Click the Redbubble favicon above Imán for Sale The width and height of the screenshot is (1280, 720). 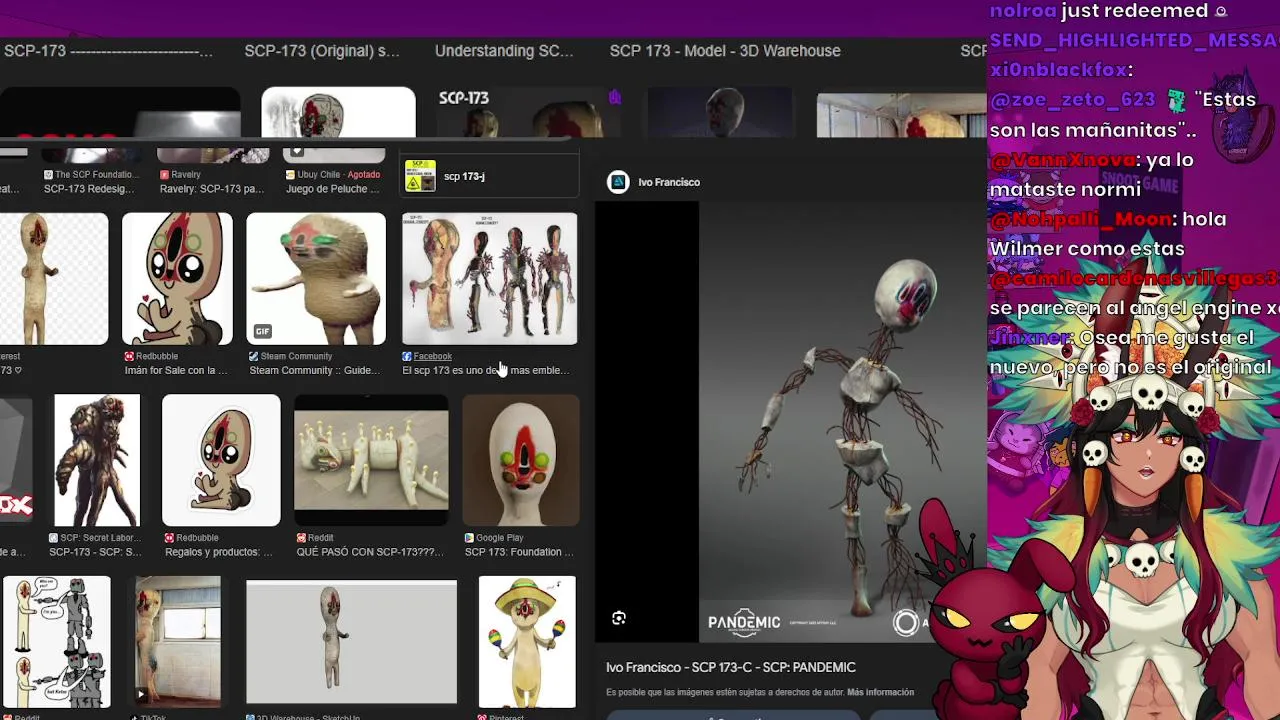129,356
